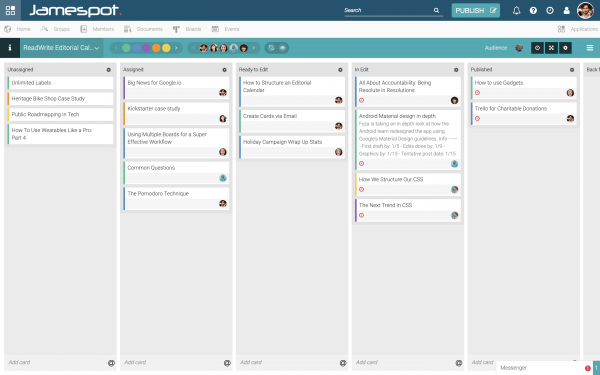Open Create Cards via Email card
The width and height of the screenshot is (600, 375).
click(292, 121)
